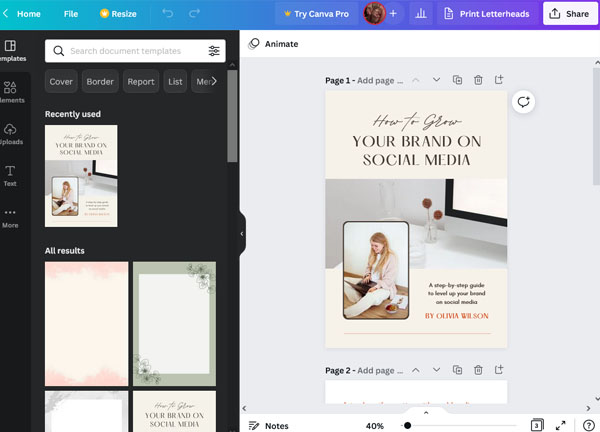Open the Uploads panel in the sidebar
This screenshot has width=600, height=432.
point(10,135)
